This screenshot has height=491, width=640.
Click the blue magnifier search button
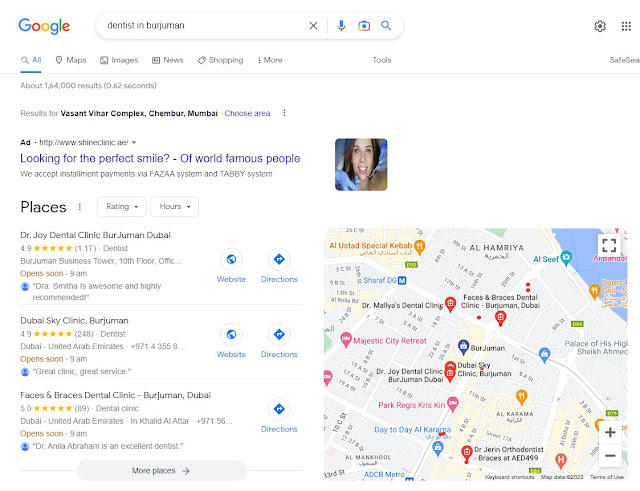pos(386,26)
